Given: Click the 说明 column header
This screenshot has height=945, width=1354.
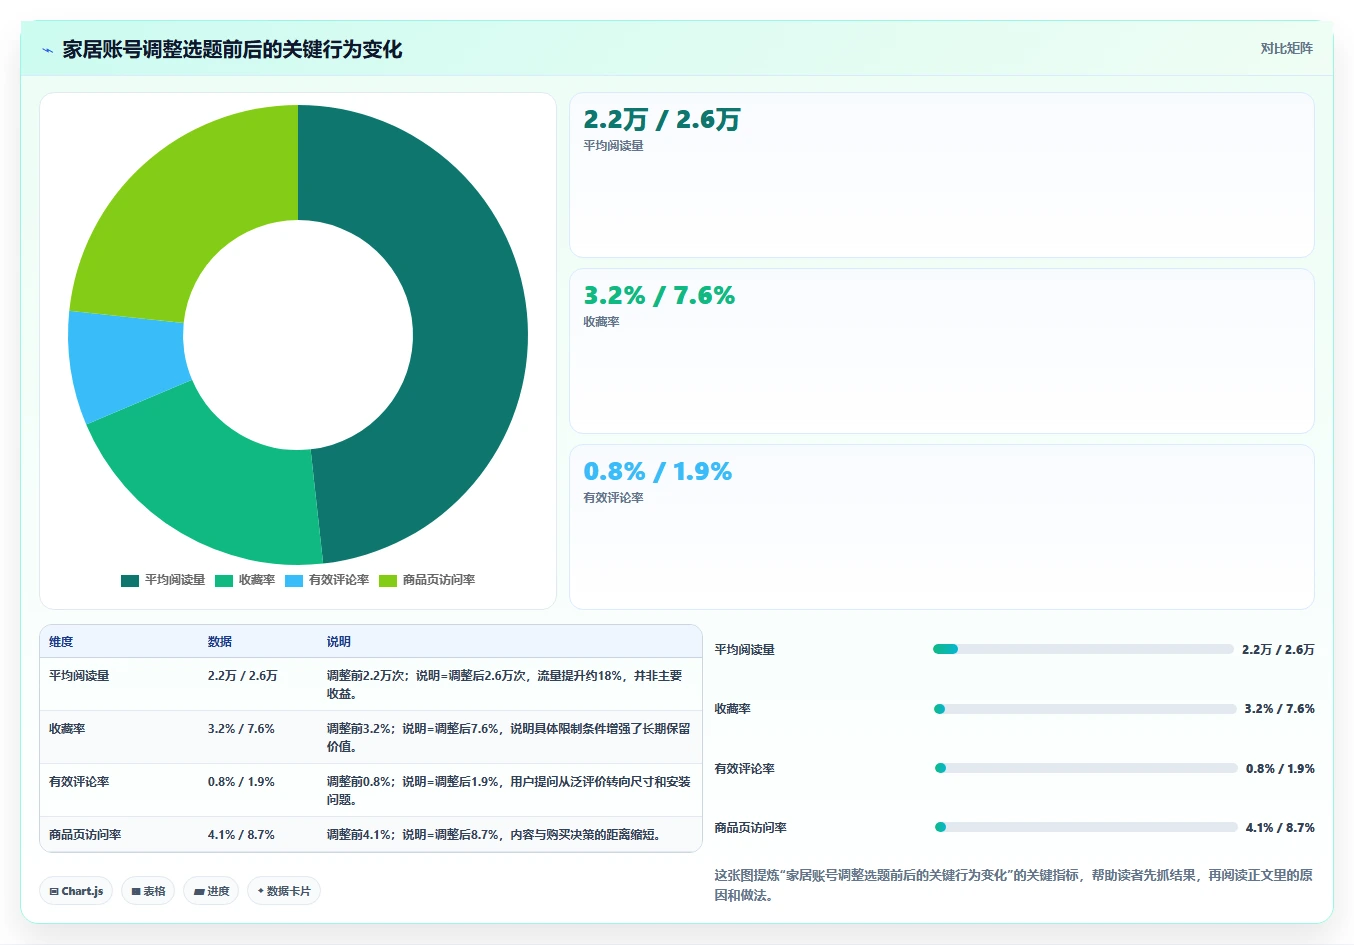Looking at the screenshot, I should 339,642.
